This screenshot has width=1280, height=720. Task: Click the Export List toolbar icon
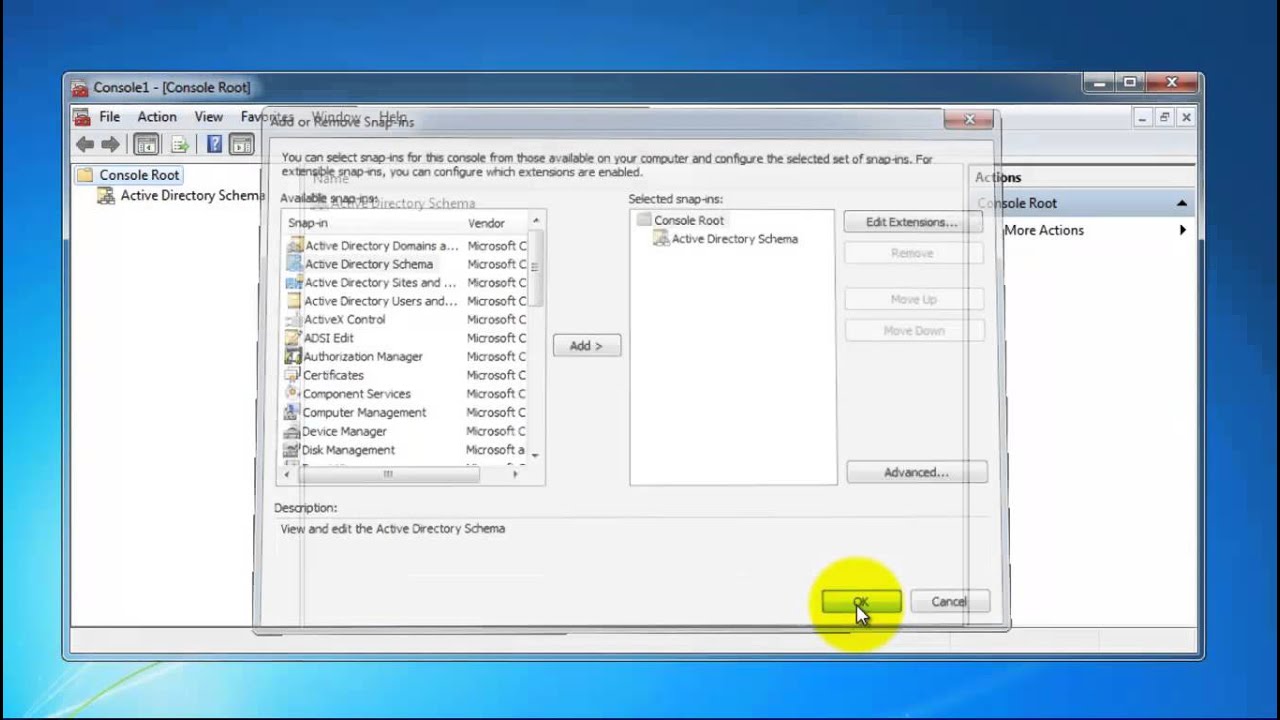180,145
